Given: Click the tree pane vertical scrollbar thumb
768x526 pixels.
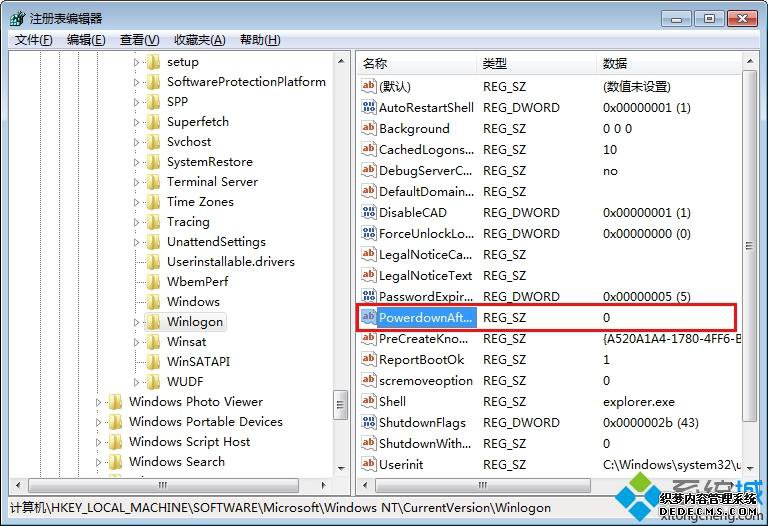Looking at the screenshot, I should (341, 405).
